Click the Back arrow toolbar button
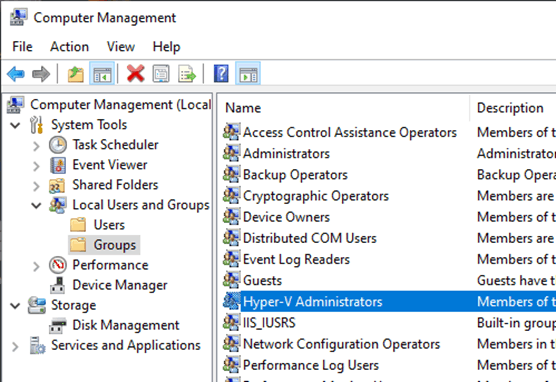Screen dimensions: 556x382 click(16, 74)
